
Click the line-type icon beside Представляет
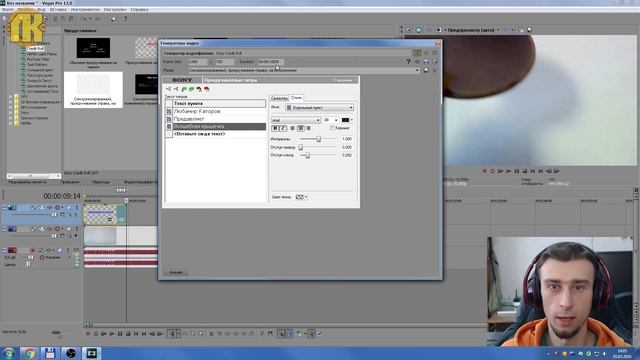[x=169, y=119]
